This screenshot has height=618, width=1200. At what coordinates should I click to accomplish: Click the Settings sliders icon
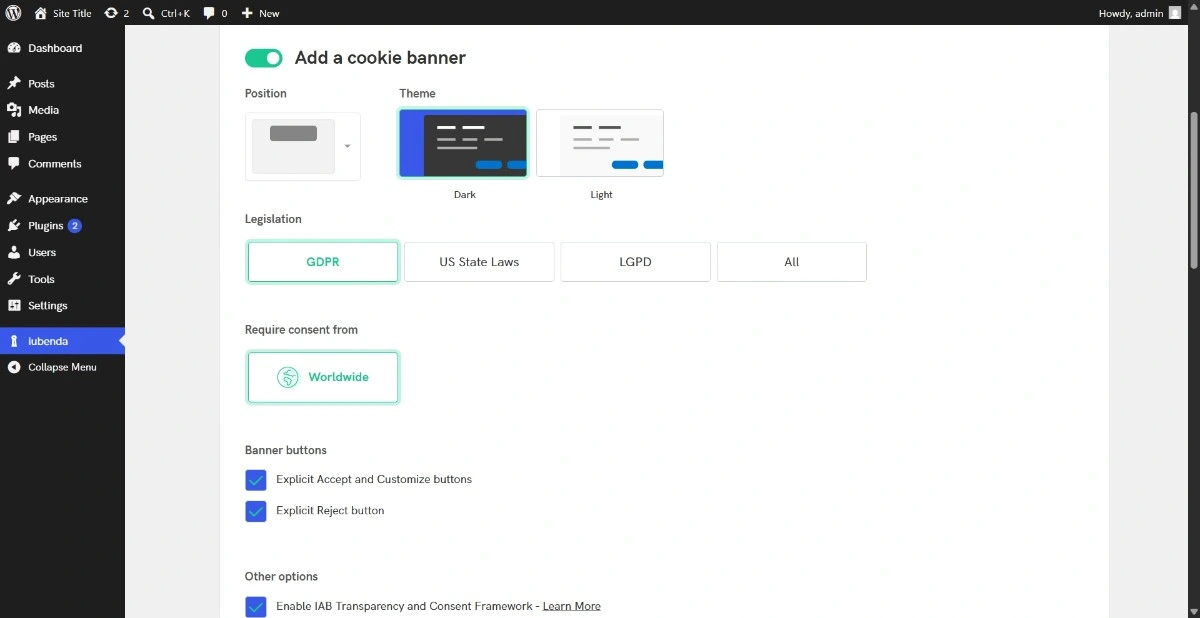(14, 305)
